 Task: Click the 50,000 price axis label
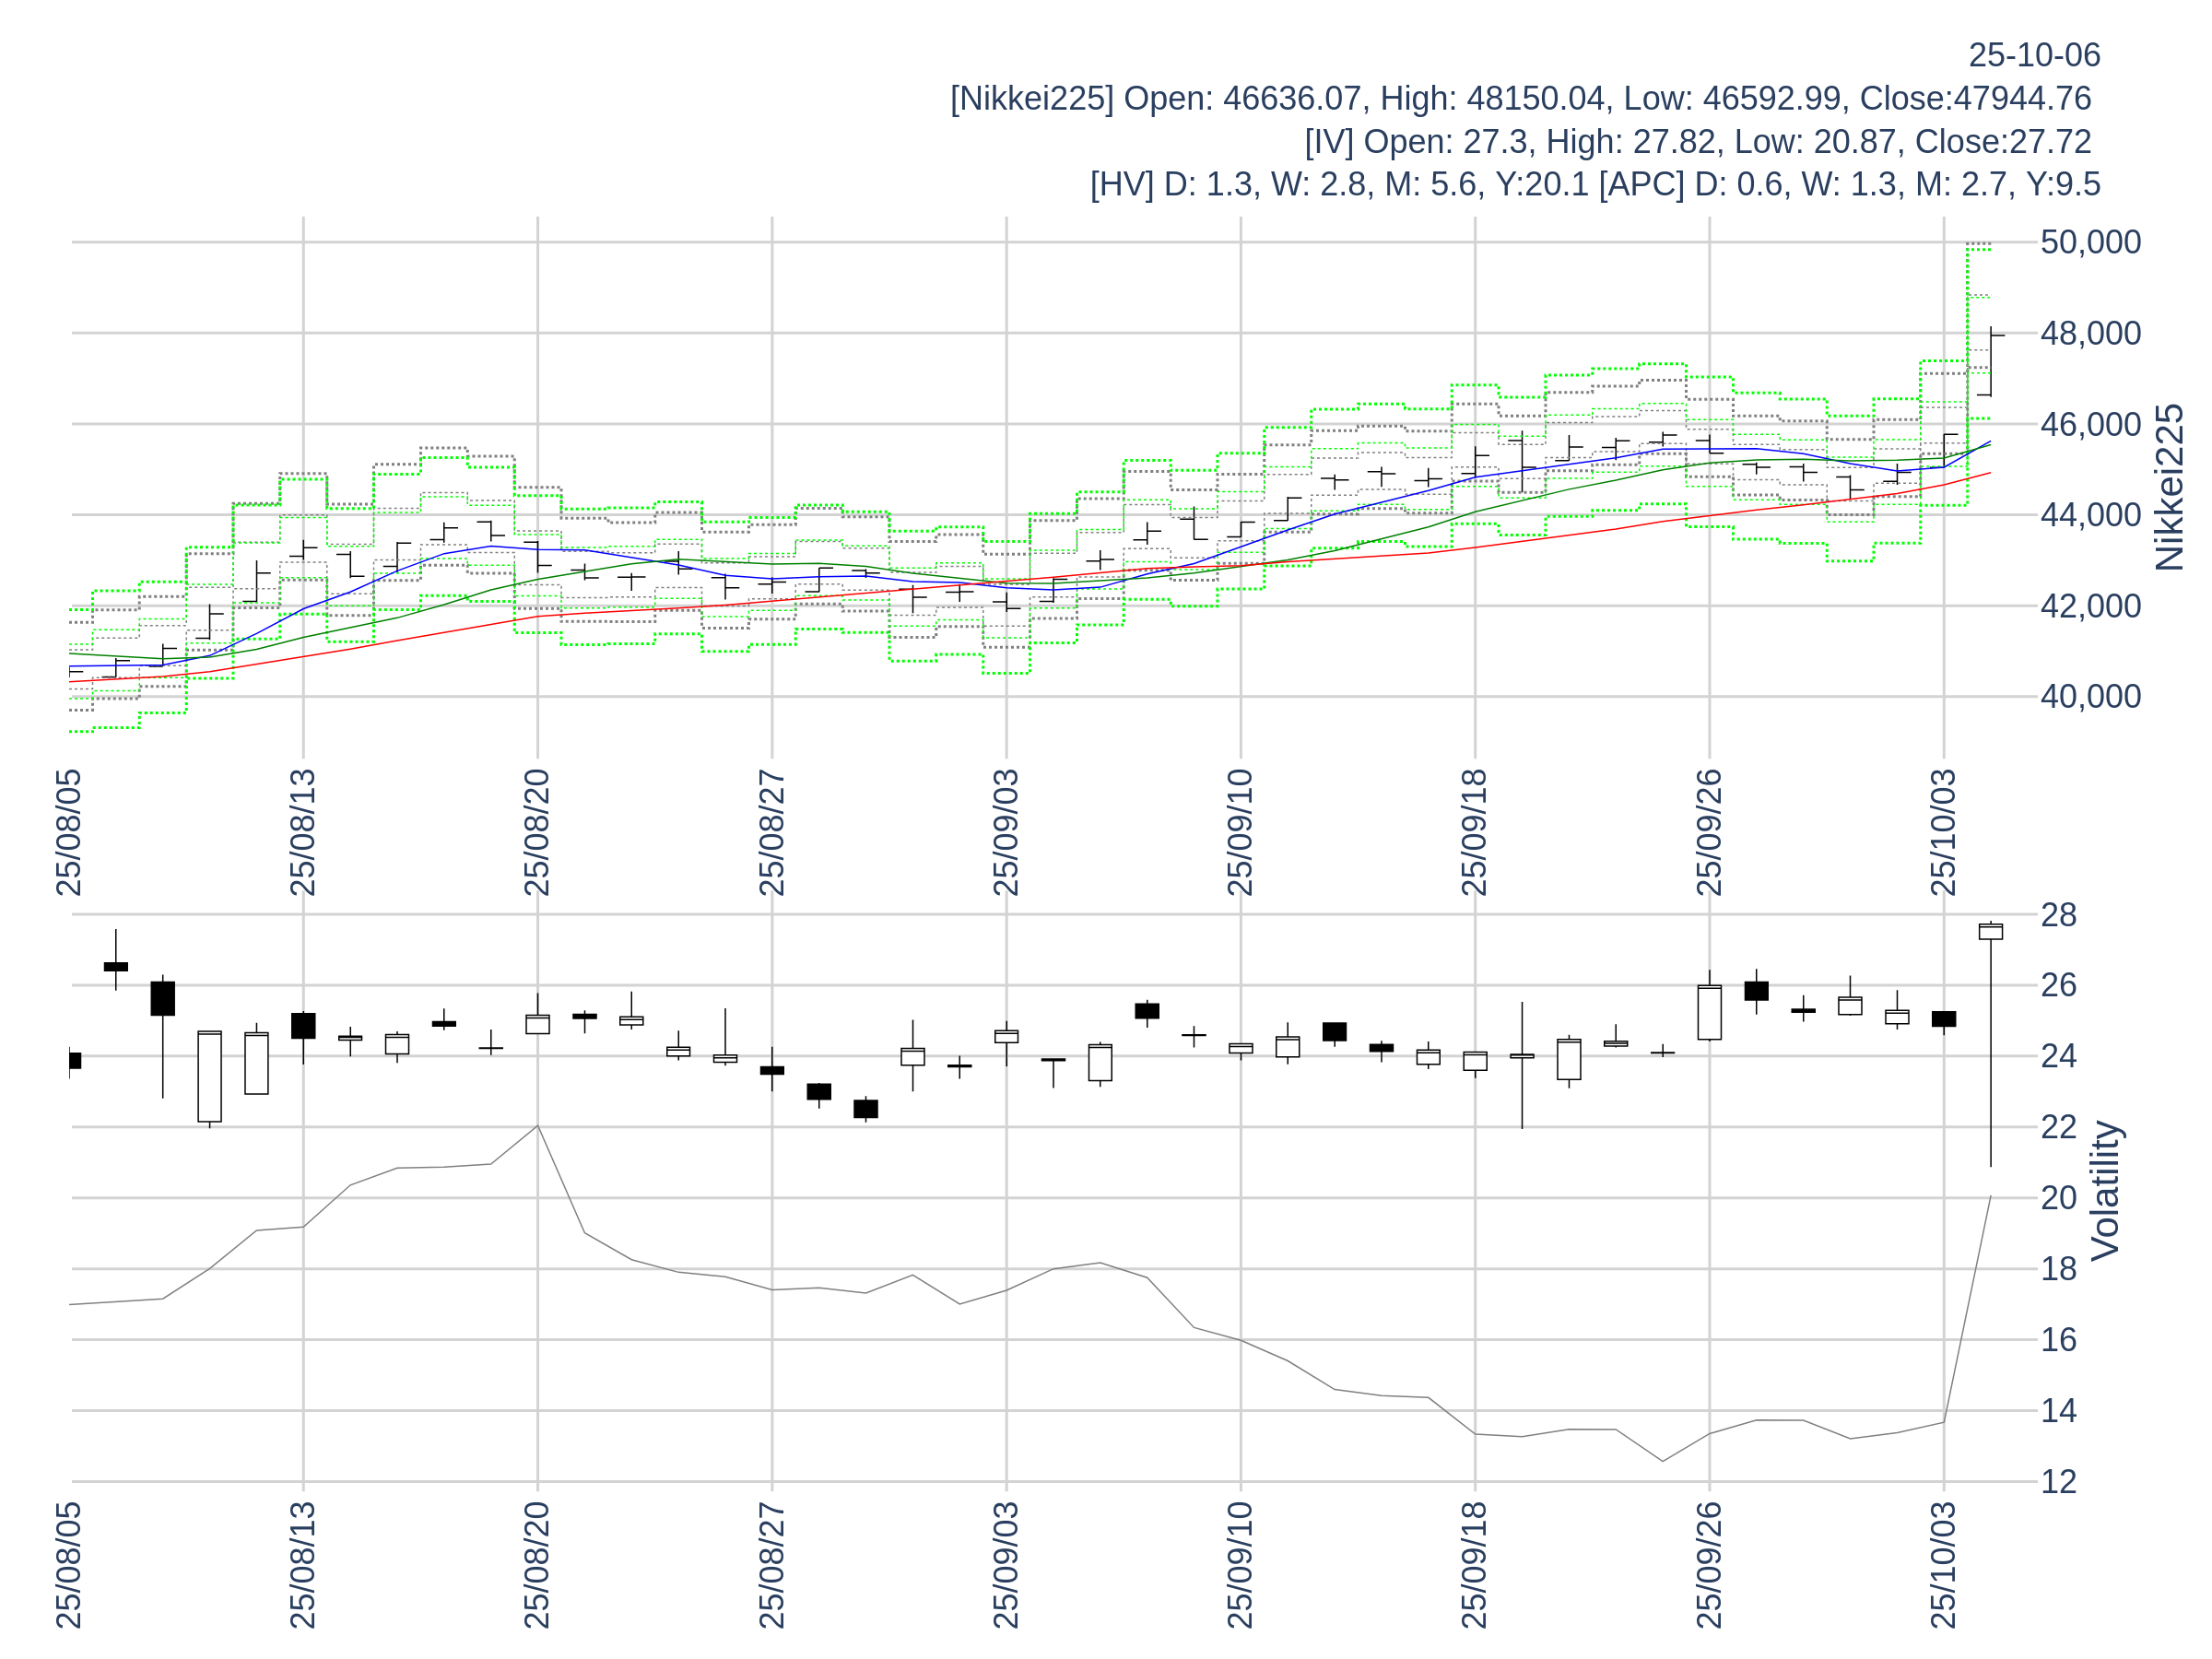pos(2090,242)
